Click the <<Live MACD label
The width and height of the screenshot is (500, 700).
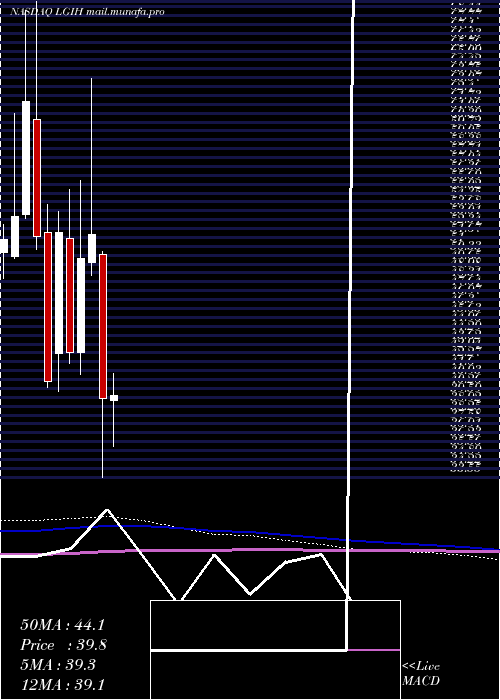(x=421, y=674)
